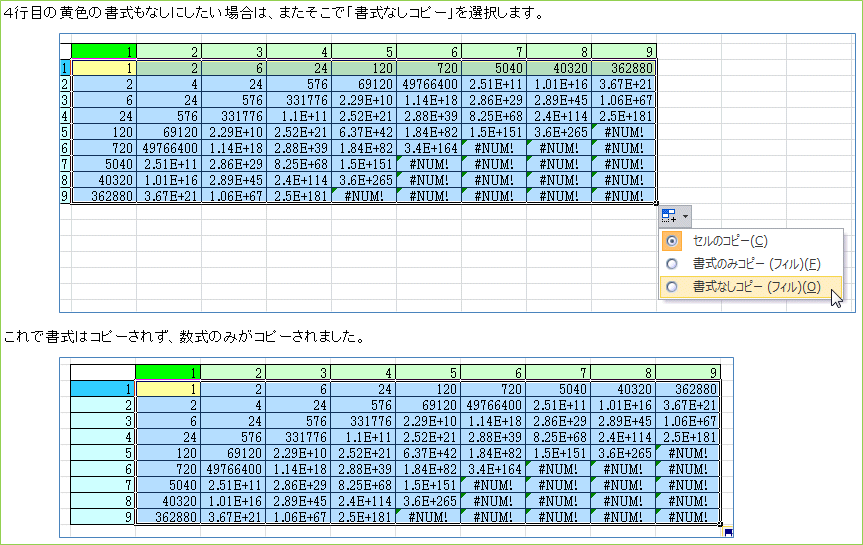Viewport: 863px width, 545px height.
Task: Expand the Auto Fill Options dropdown arrow
Action: point(685,216)
